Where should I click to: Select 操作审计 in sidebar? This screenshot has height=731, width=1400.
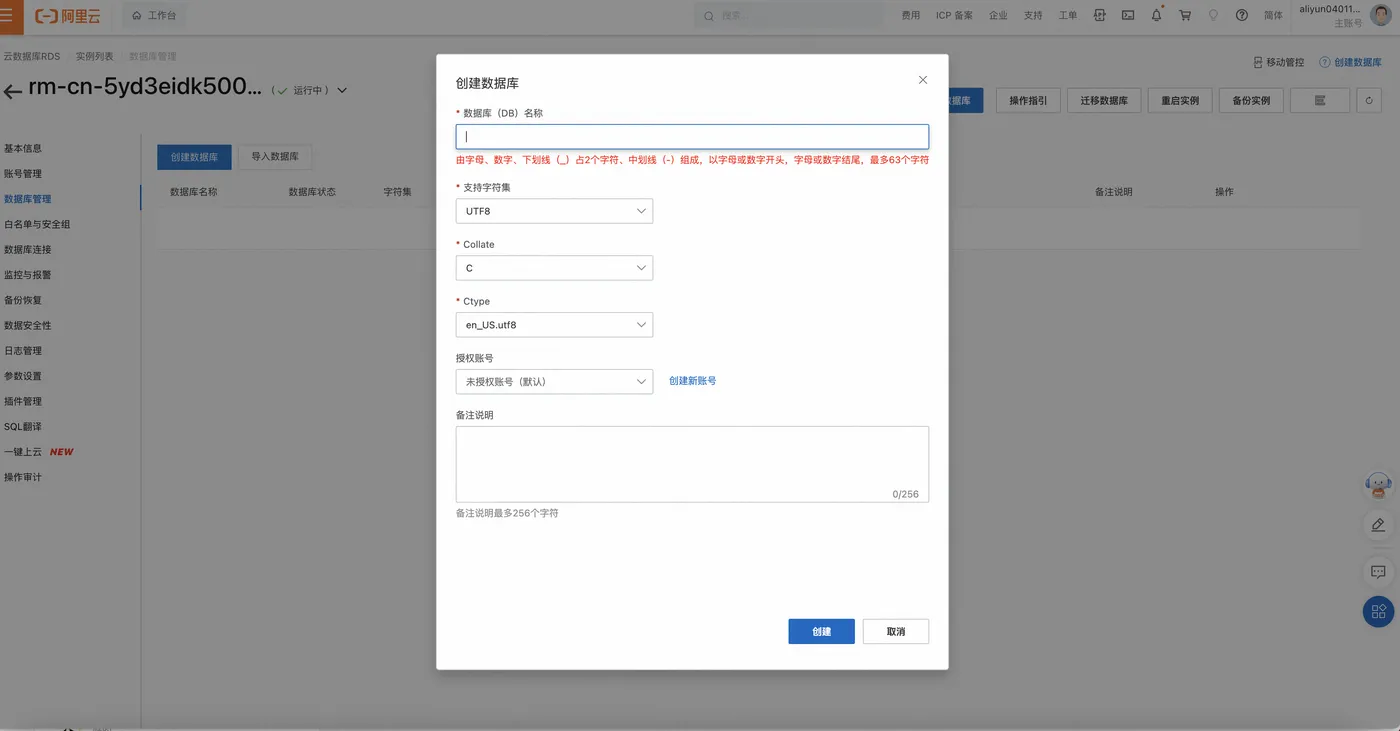click(23, 477)
